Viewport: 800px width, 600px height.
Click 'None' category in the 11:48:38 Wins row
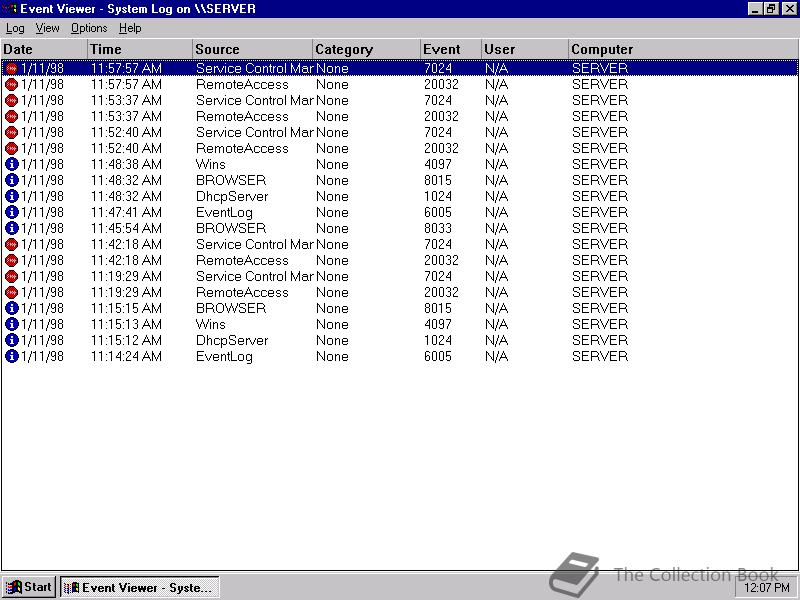tap(332, 164)
